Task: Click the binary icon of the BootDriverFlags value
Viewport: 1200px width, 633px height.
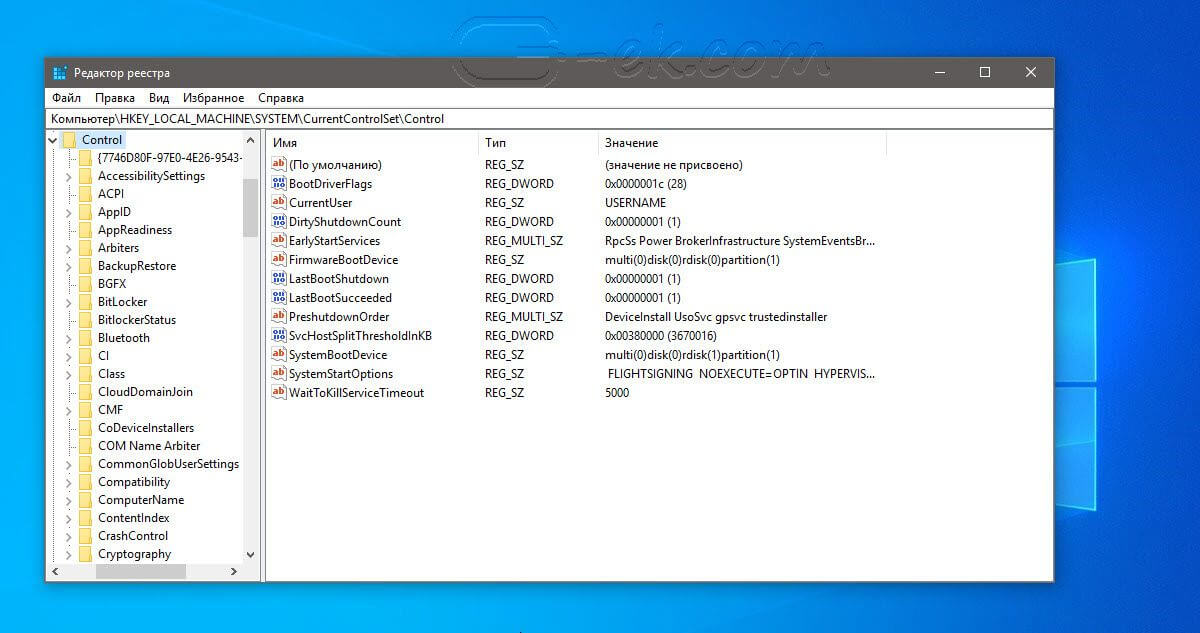Action: (279, 184)
